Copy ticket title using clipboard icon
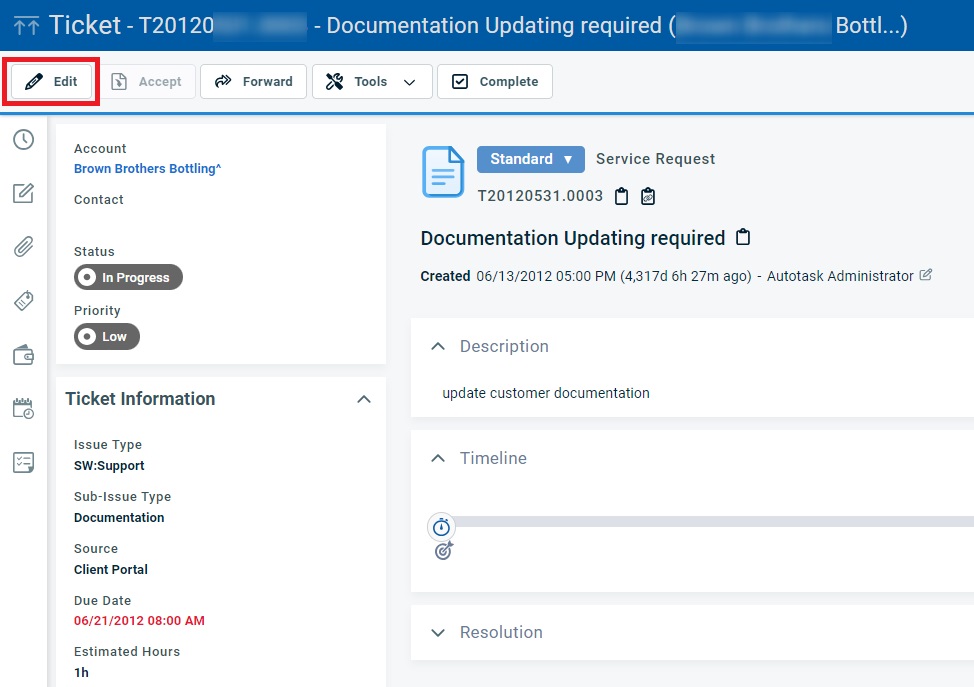The height and width of the screenshot is (687, 974). pos(742,238)
